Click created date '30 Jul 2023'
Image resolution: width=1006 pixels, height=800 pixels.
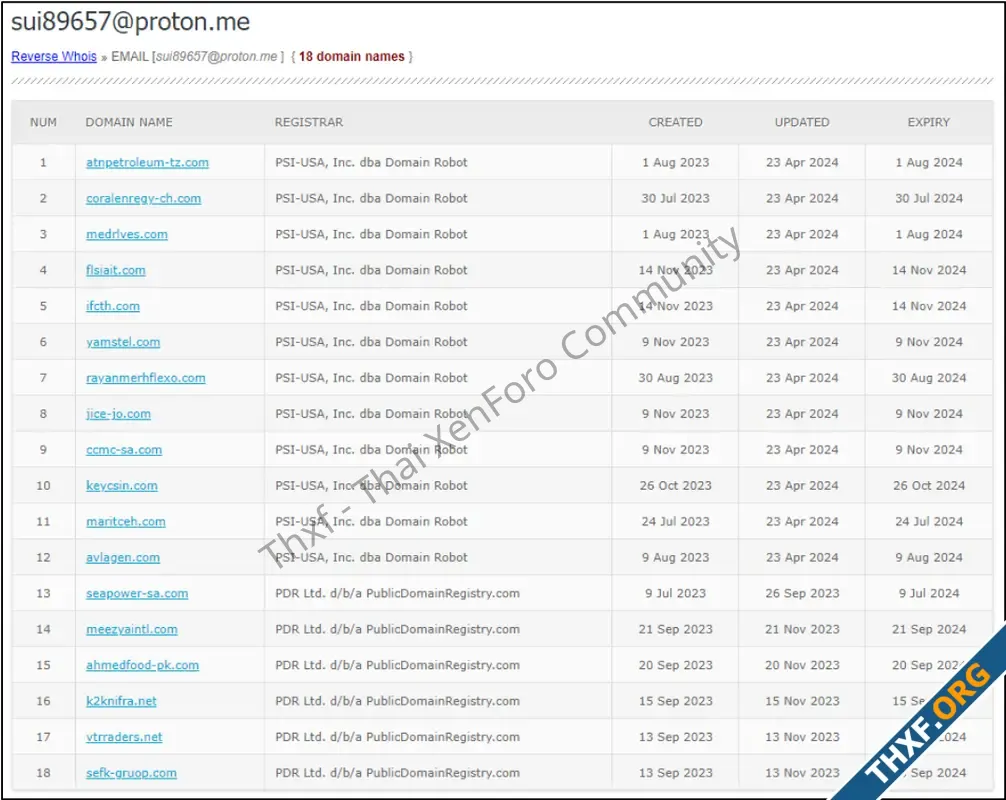[676, 198]
